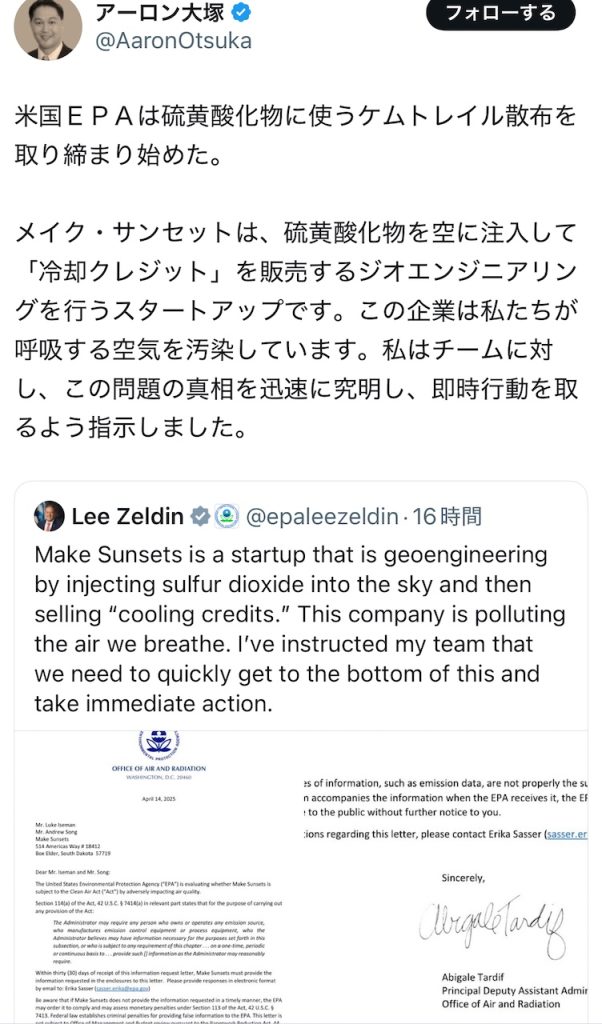602x1024 pixels.
Task: Open the signature page image by Abigale Tardif
Action: point(445,877)
